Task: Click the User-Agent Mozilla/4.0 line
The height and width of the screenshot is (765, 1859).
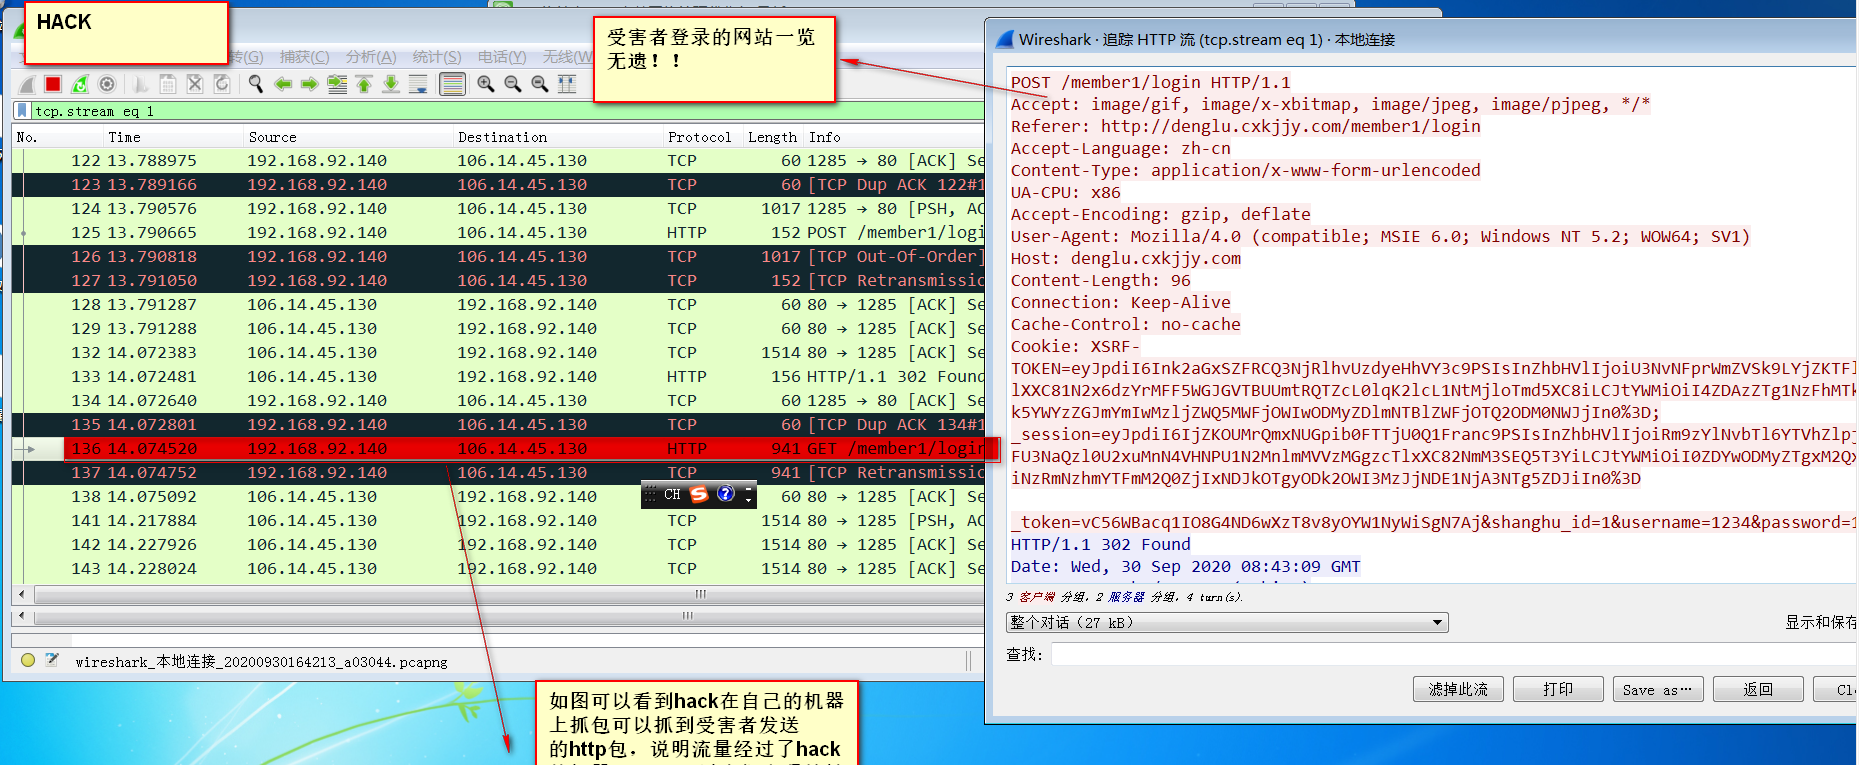Action: [x=1380, y=236]
